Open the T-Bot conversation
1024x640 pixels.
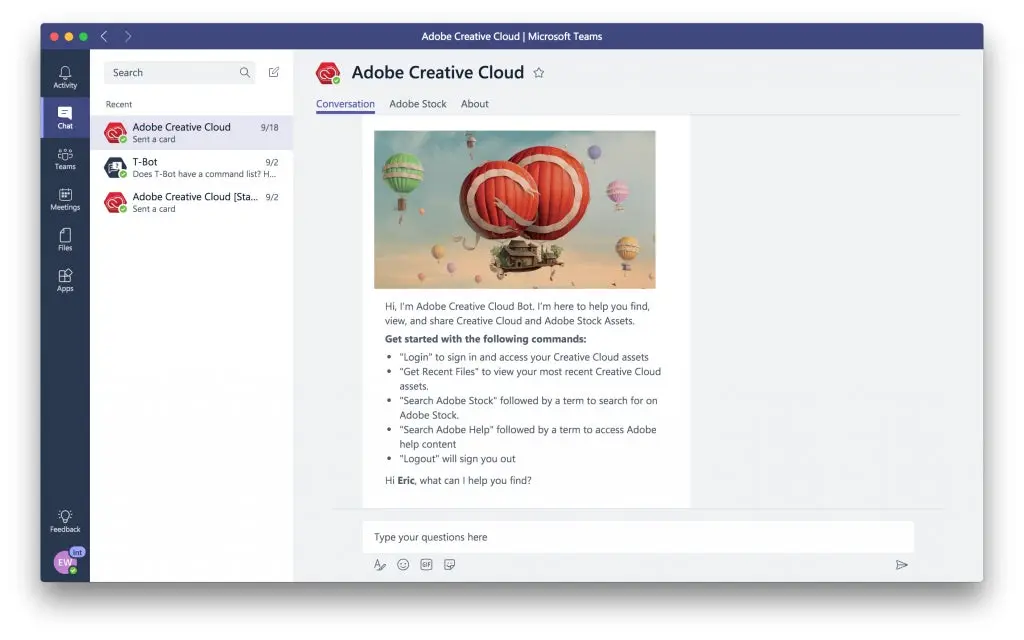(190, 167)
